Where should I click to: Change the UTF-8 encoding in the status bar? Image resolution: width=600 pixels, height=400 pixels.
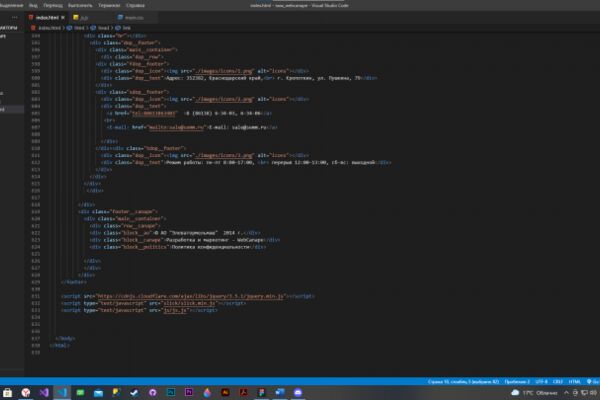coord(541,382)
